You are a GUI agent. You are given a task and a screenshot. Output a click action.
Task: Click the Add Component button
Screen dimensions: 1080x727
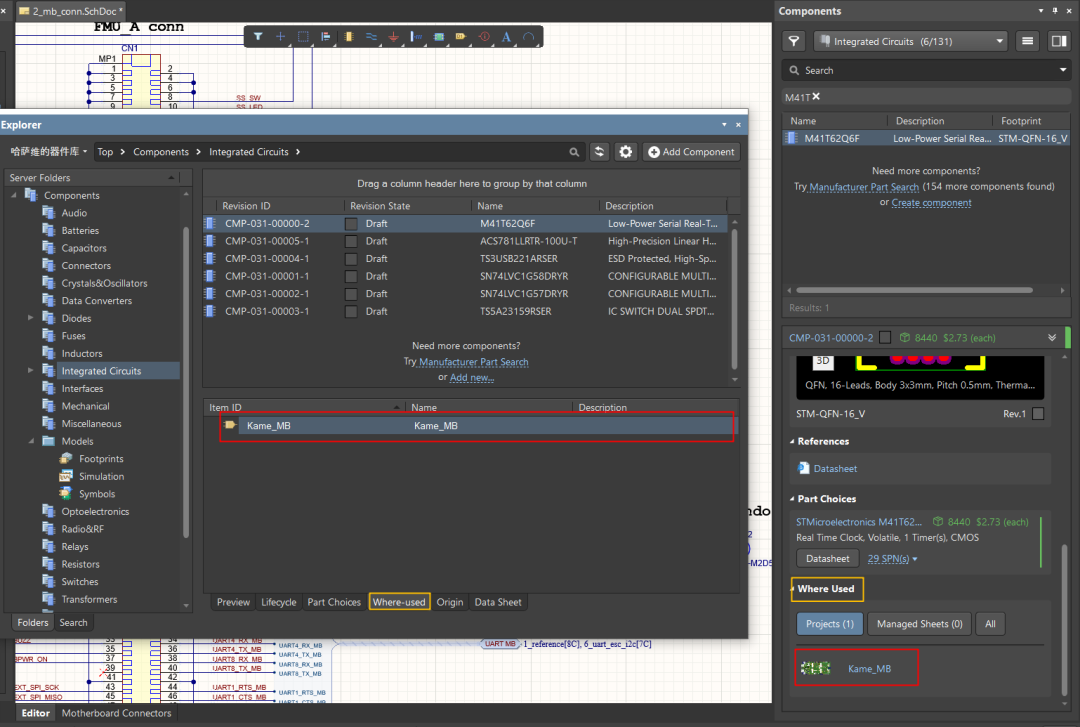point(692,152)
